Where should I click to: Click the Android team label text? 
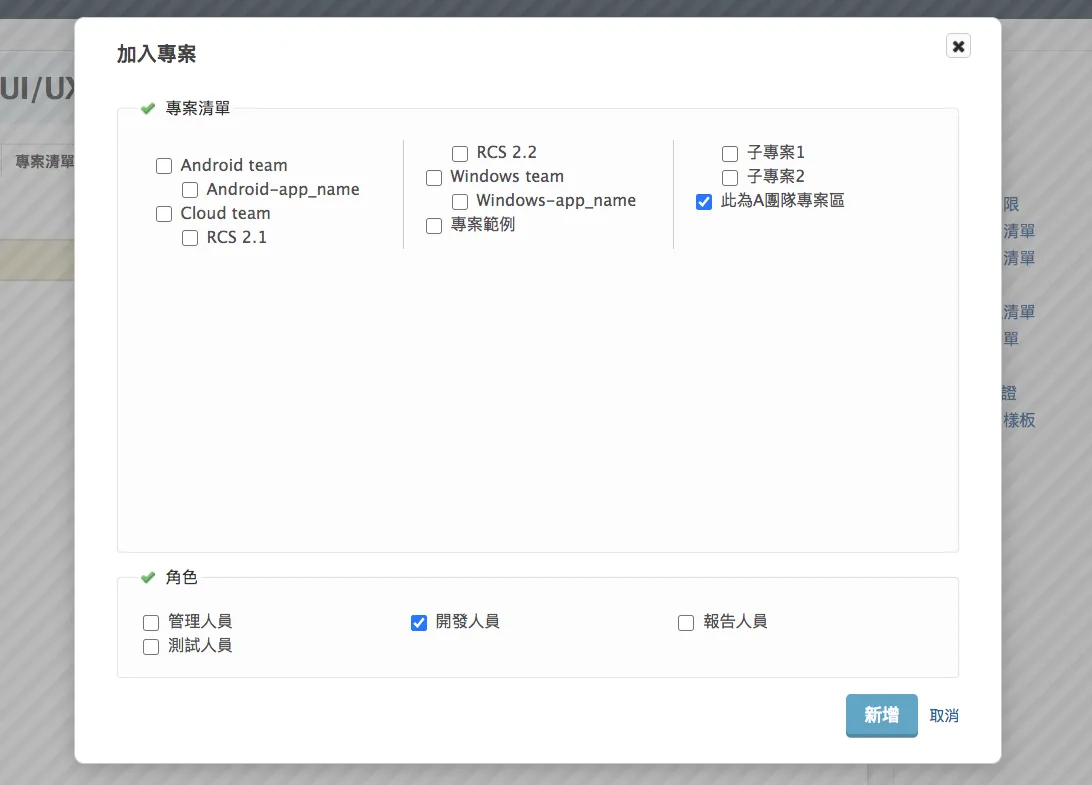click(x=234, y=165)
